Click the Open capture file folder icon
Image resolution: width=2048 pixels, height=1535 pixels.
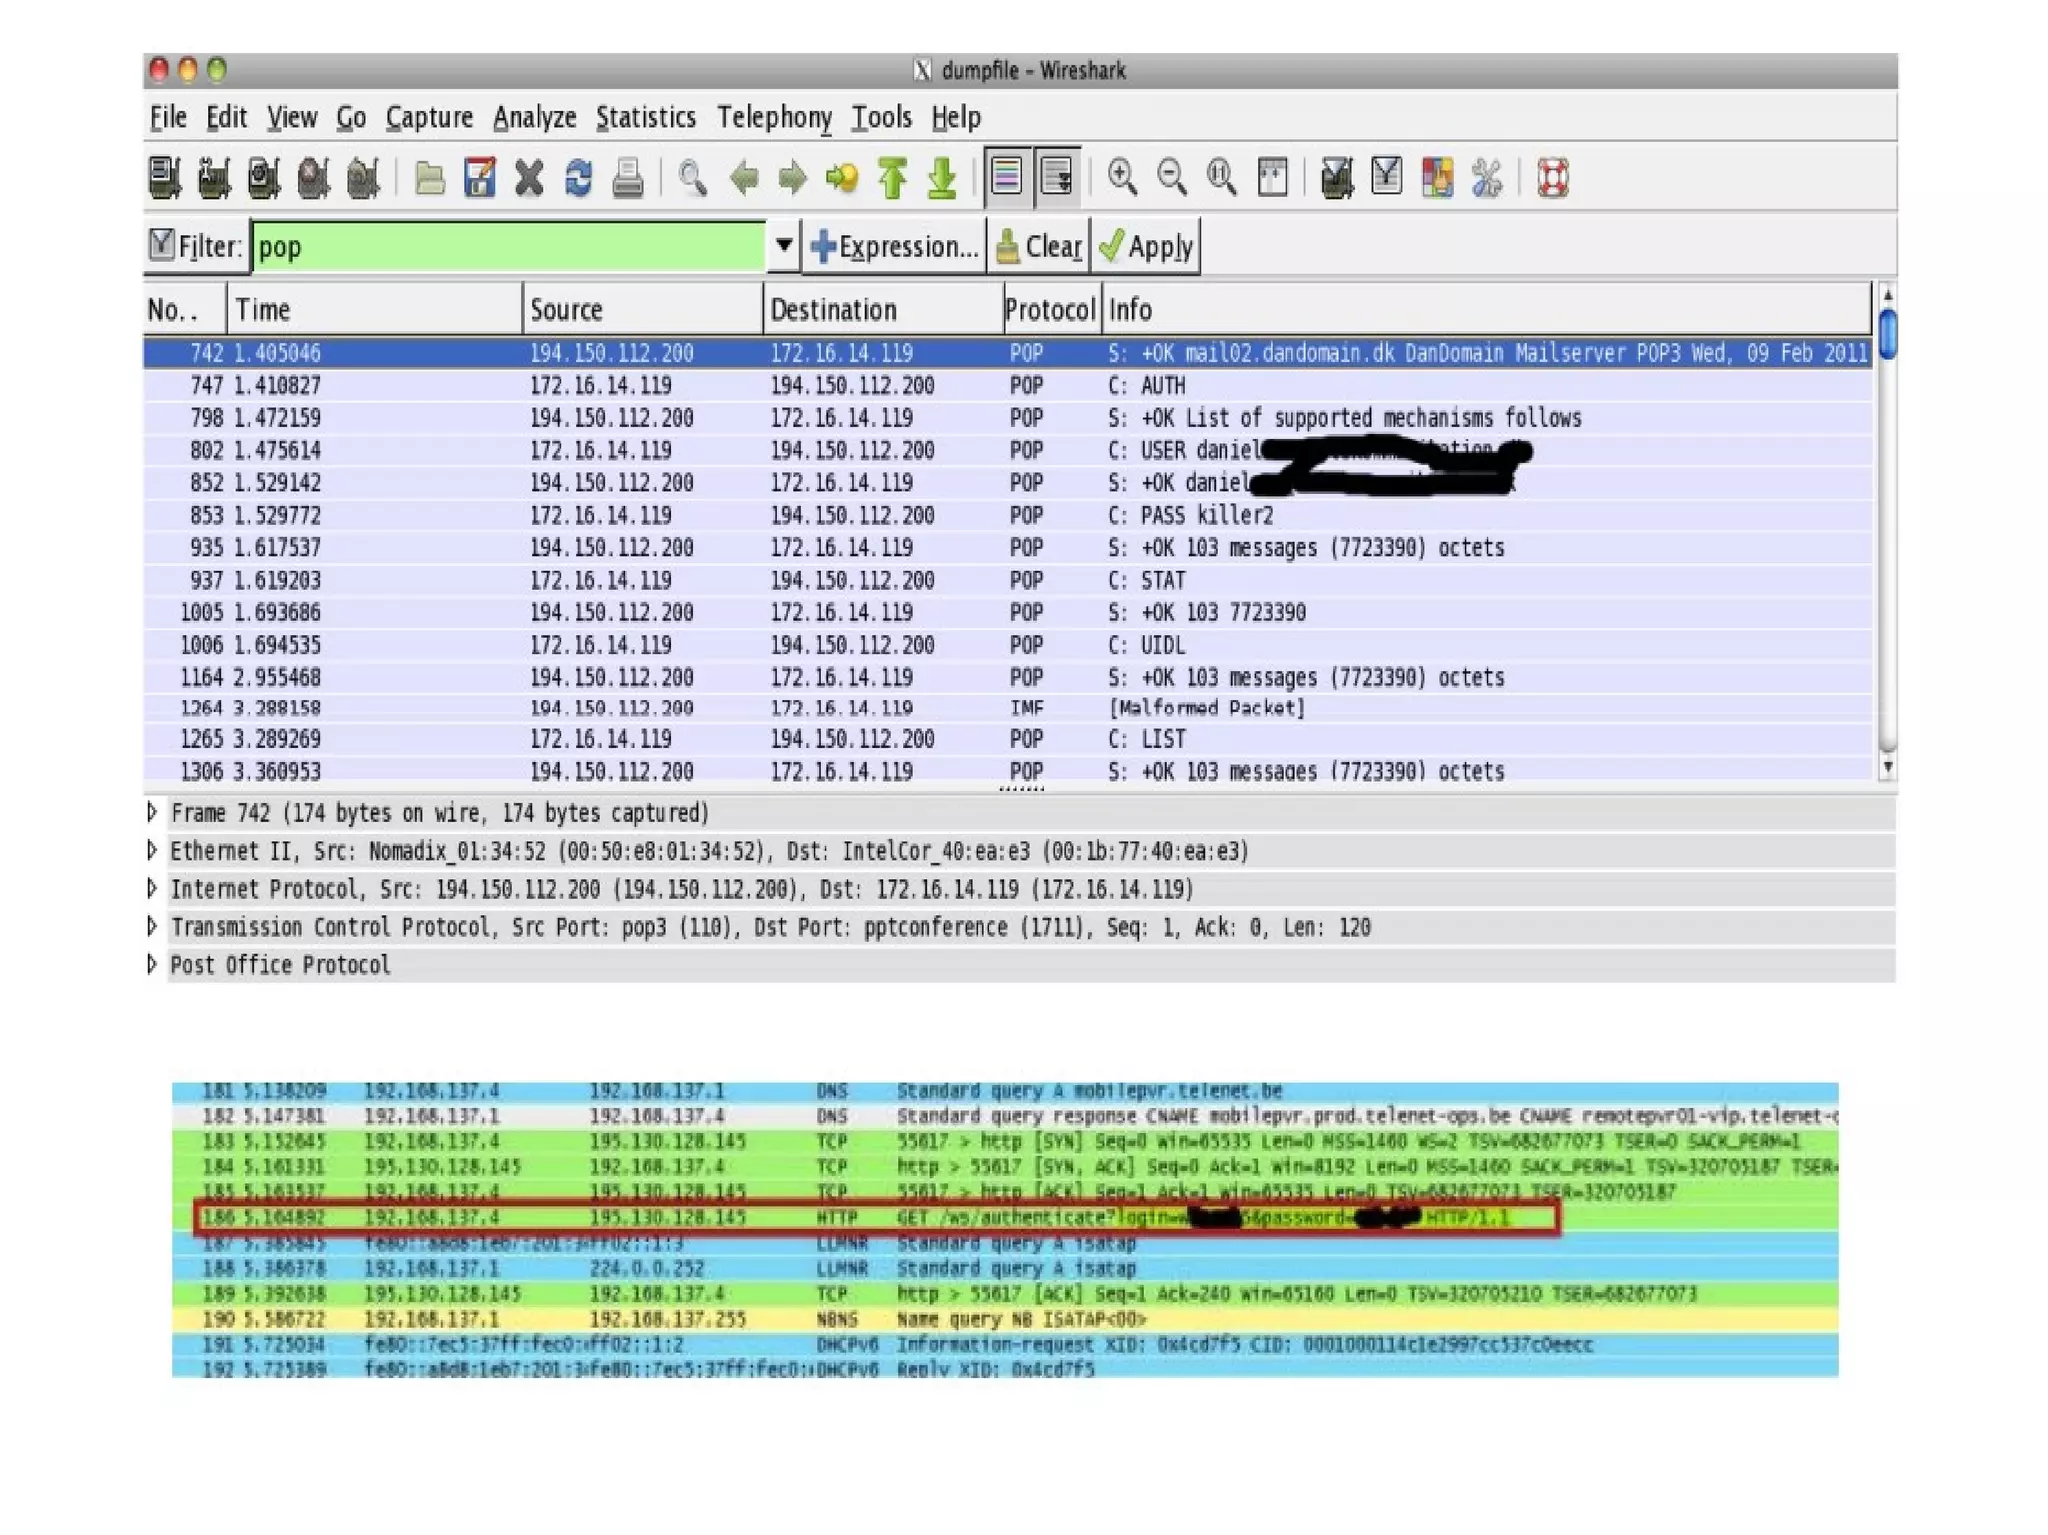click(430, 179)
